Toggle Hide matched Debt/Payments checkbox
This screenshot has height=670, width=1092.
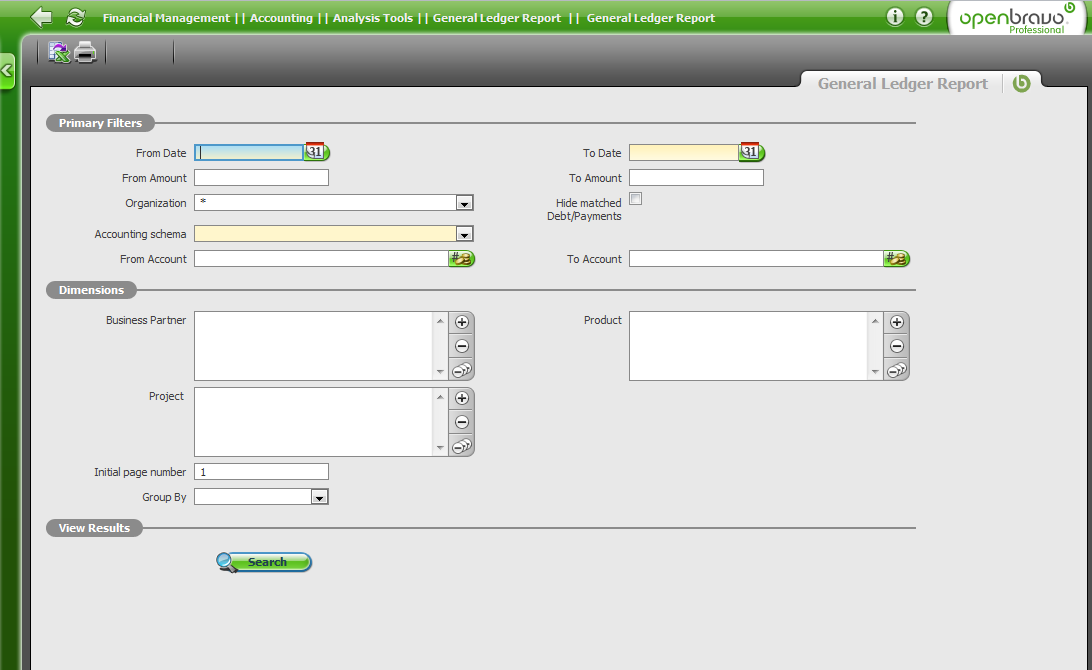[x=636, y=199]
